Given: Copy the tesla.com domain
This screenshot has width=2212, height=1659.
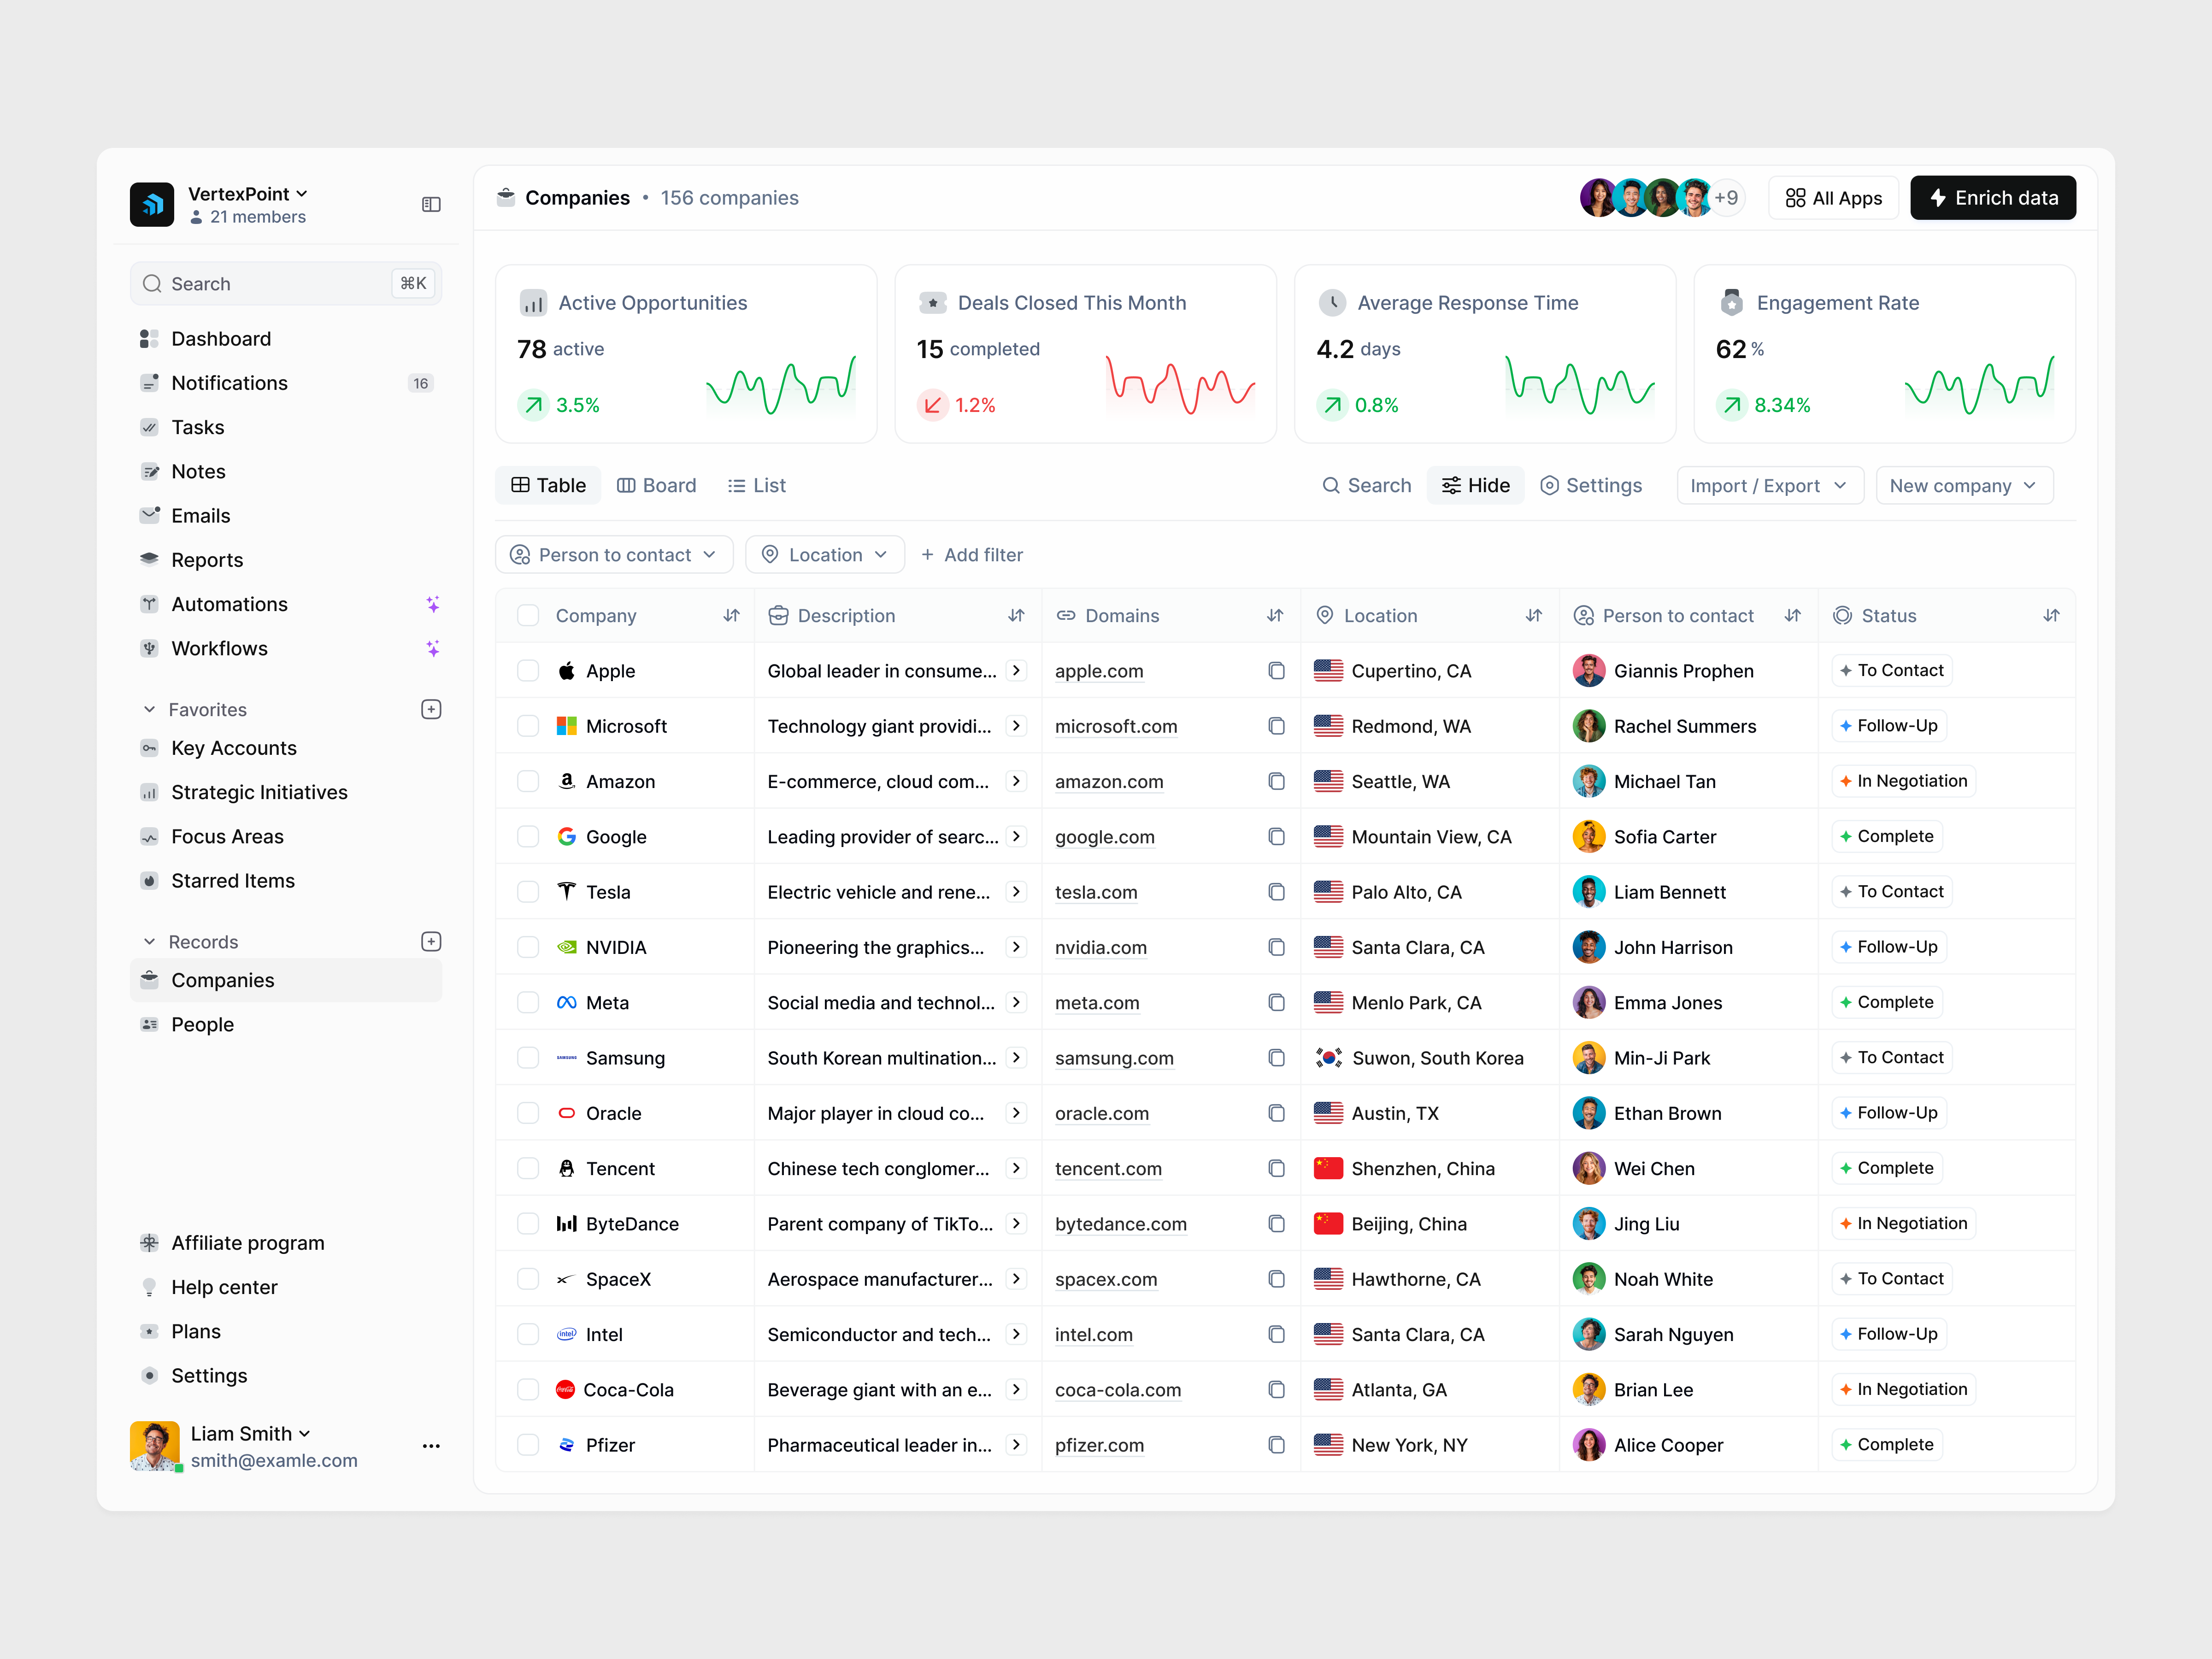Looking at the screenshot, I should [1276, 891].
